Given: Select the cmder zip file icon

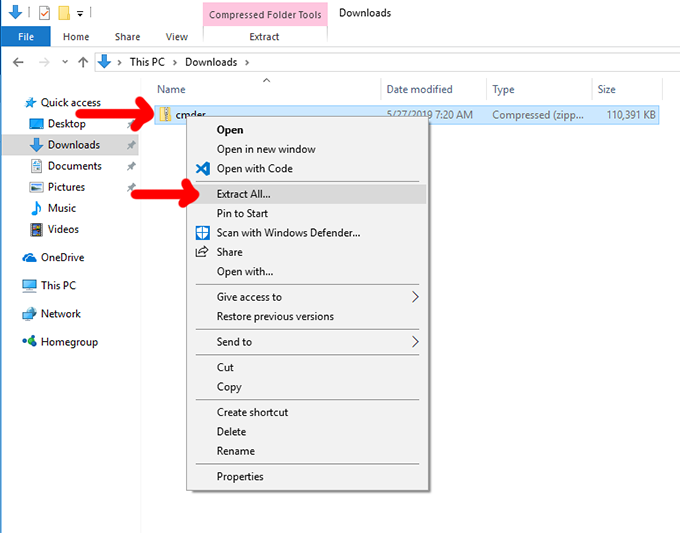Looking at the screenshot, I should [x=165, y=114].
